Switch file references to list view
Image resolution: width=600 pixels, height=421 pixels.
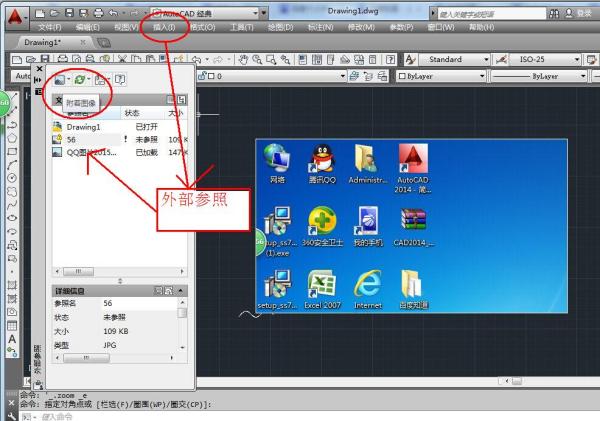coord(171,100)
